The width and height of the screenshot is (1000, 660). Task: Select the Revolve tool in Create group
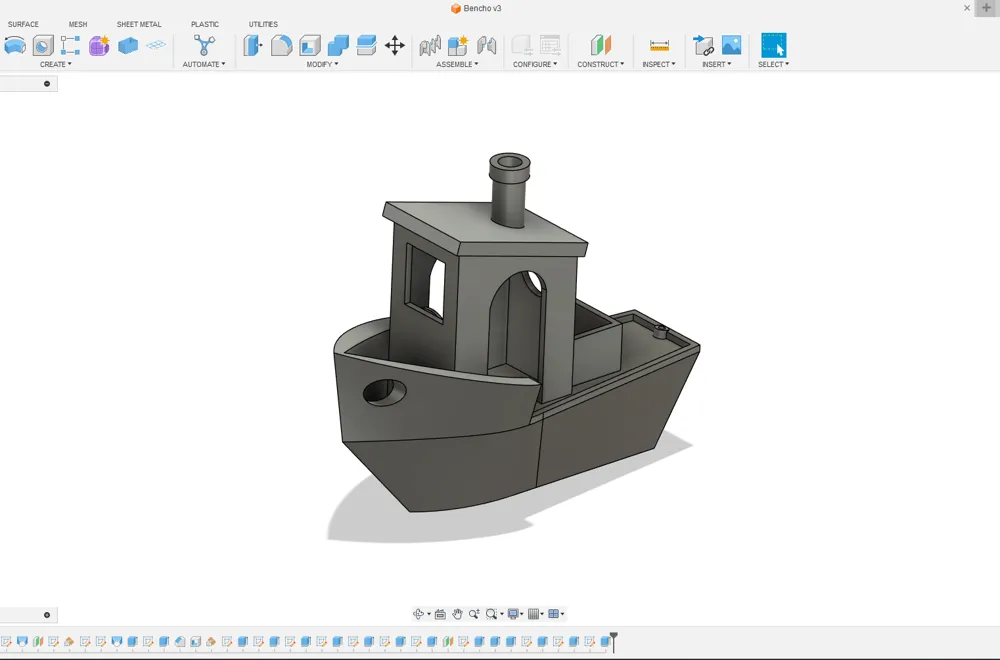tap(15, 45)
